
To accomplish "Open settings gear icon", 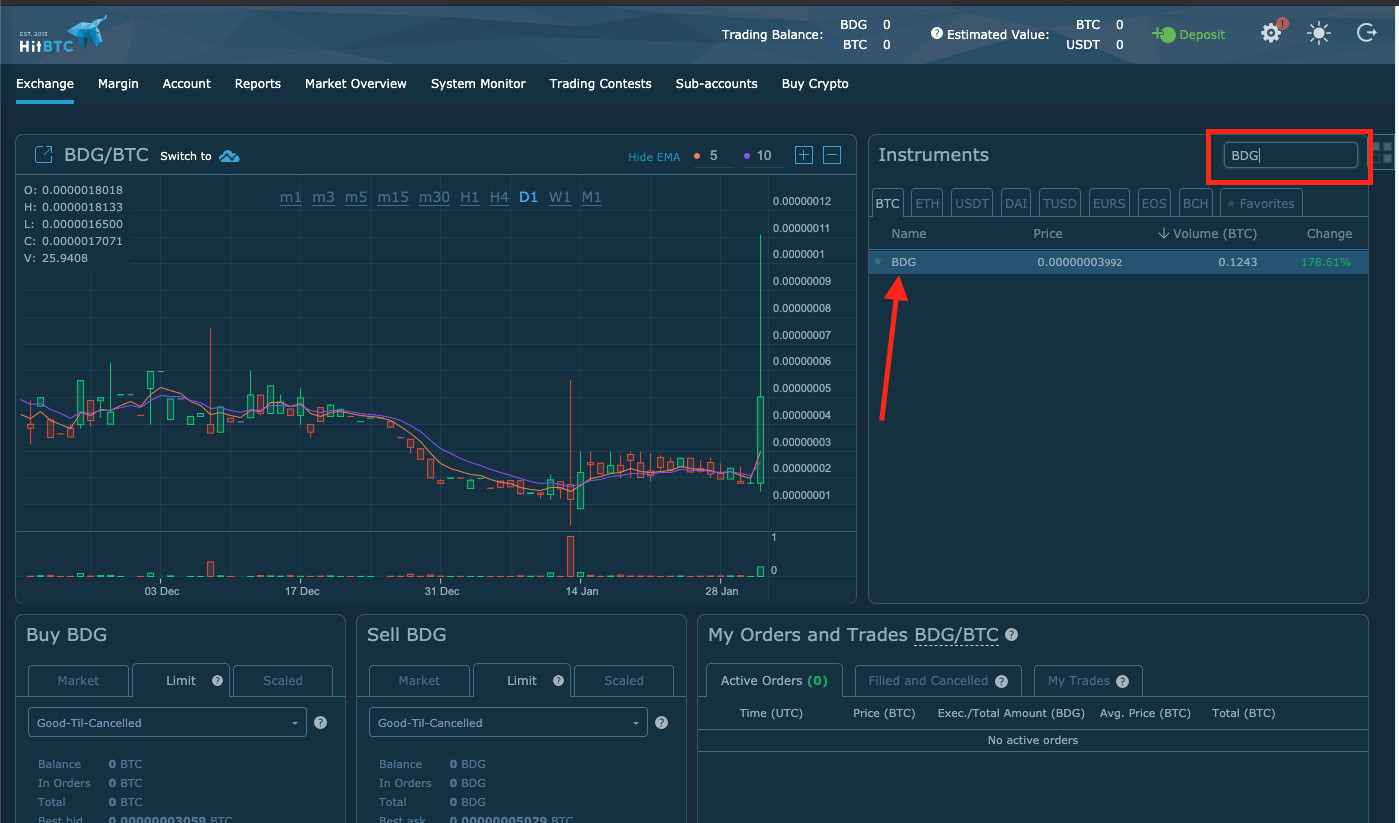I will click(1271, 33).
